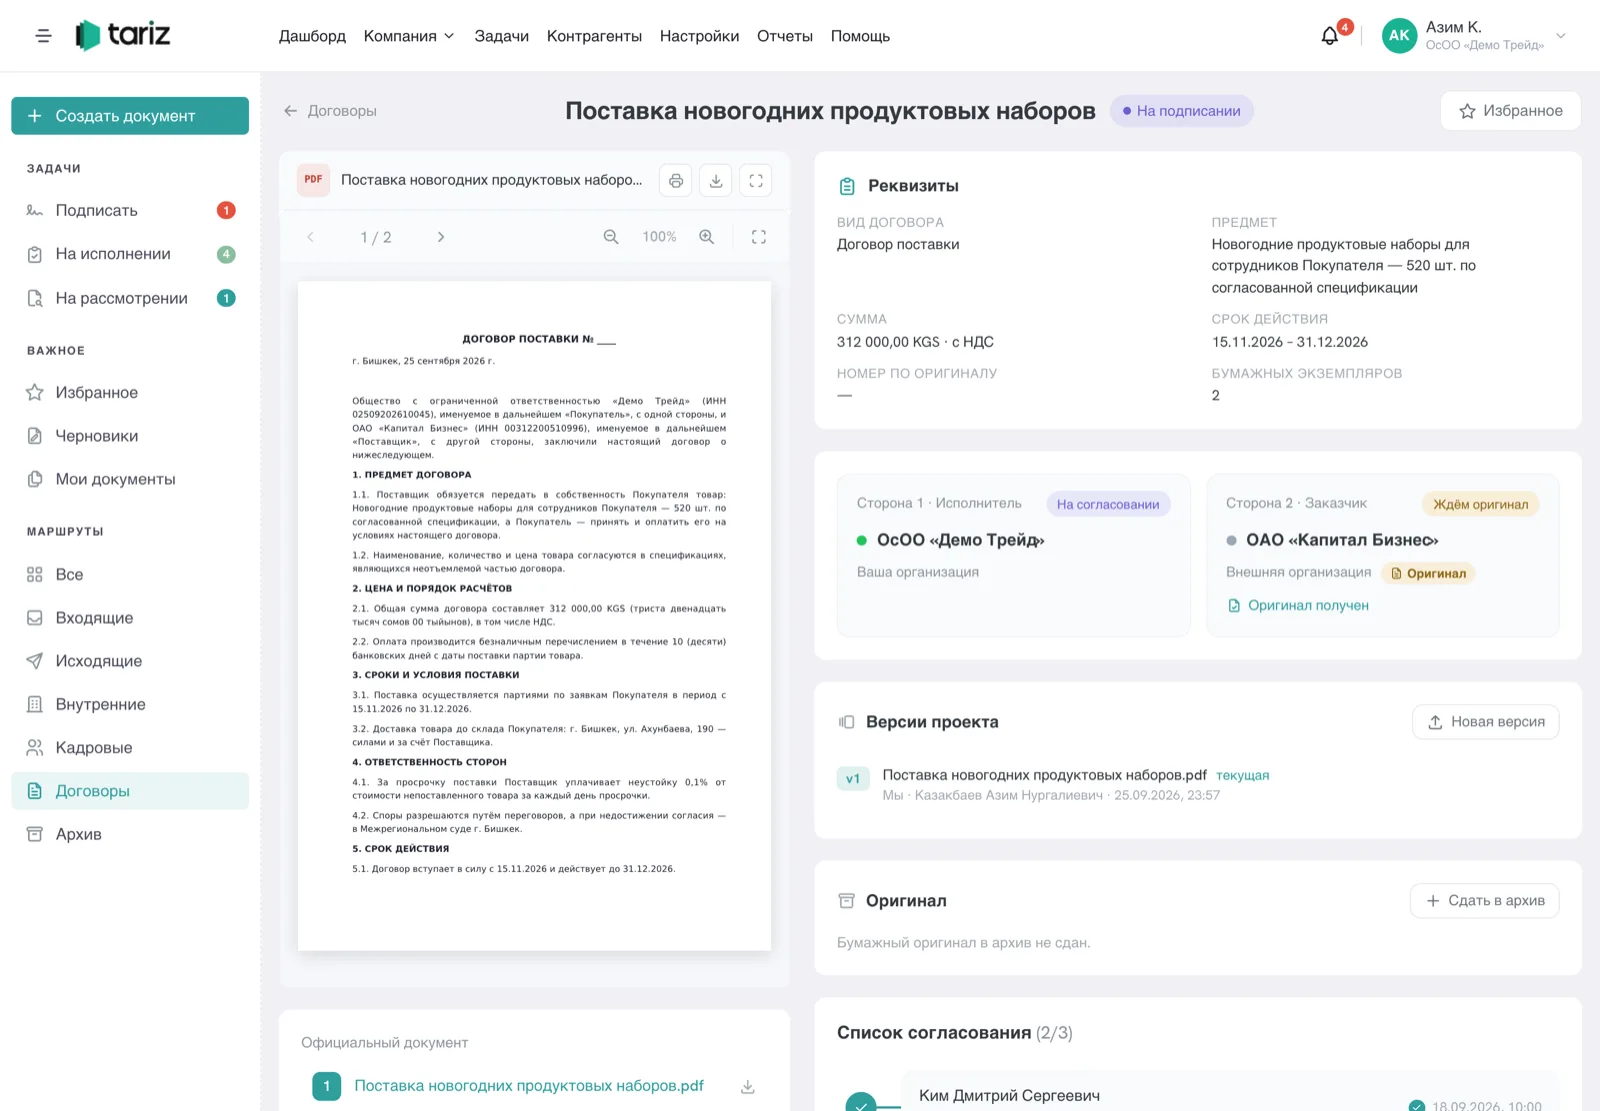Screen dimensions: 1600x1111
Task: Download the PDF from viewer header
Action: 716,180
